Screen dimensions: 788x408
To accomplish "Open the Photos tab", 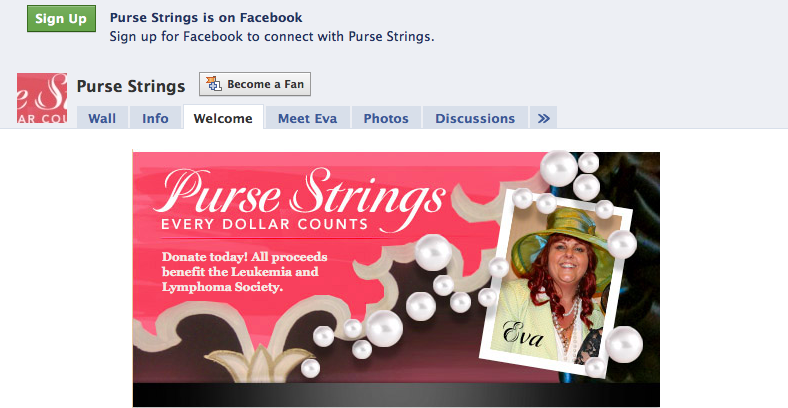I will [x=386, y=118].
